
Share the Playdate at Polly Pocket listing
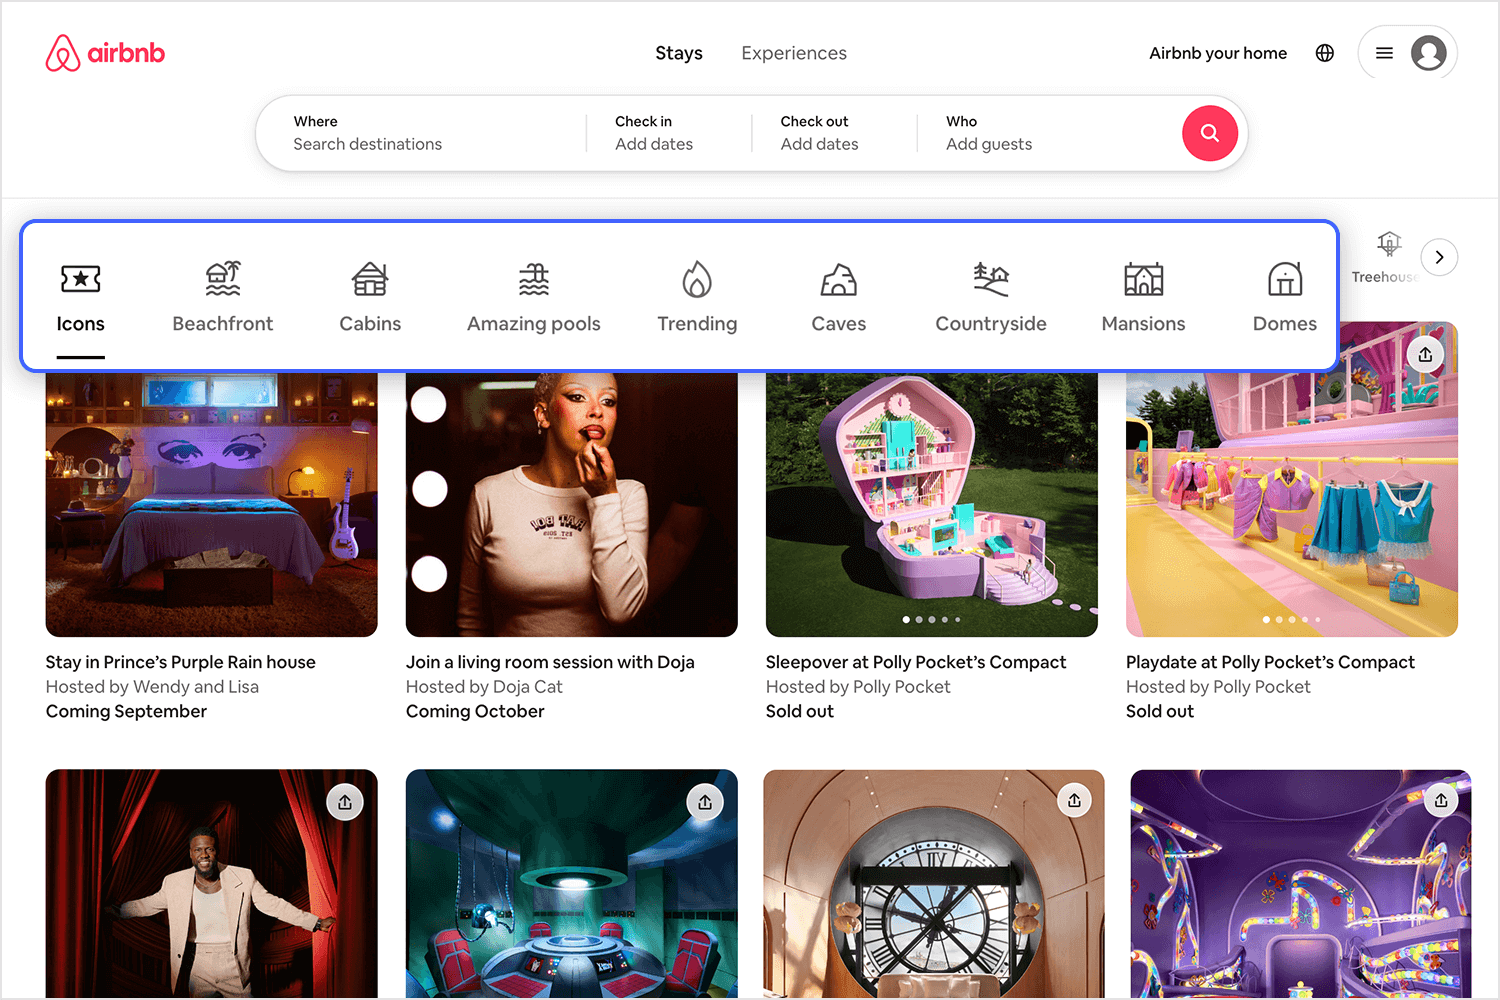1425,354
